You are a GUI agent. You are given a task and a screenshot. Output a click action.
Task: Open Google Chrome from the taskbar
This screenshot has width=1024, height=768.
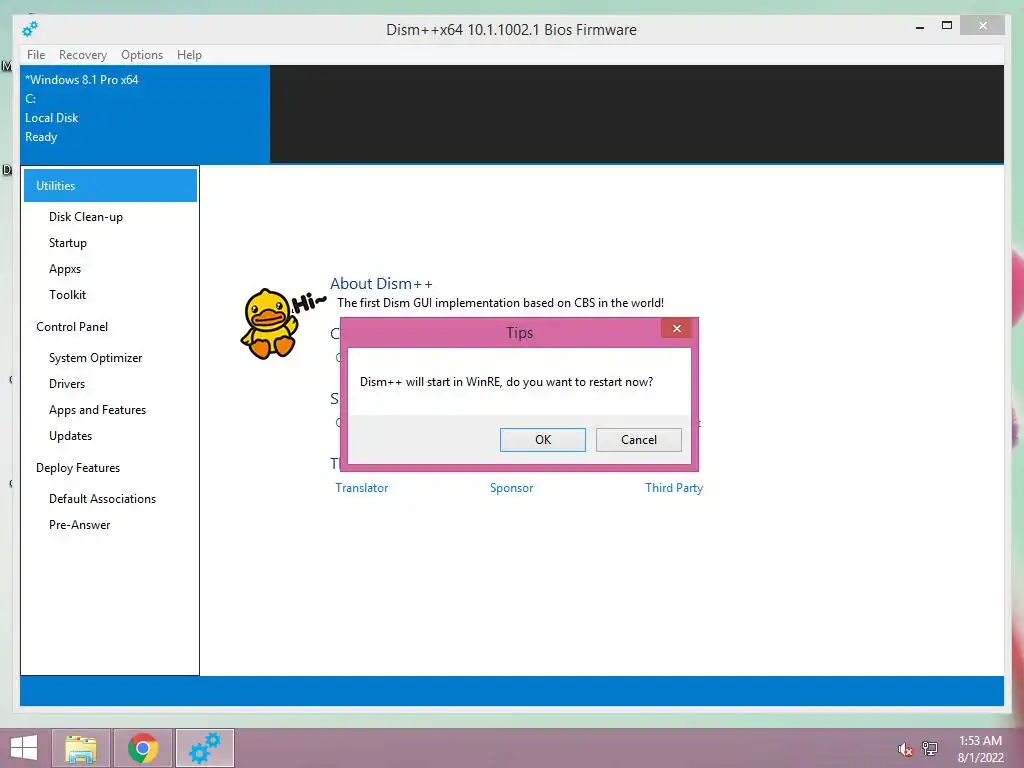(143, 748)
